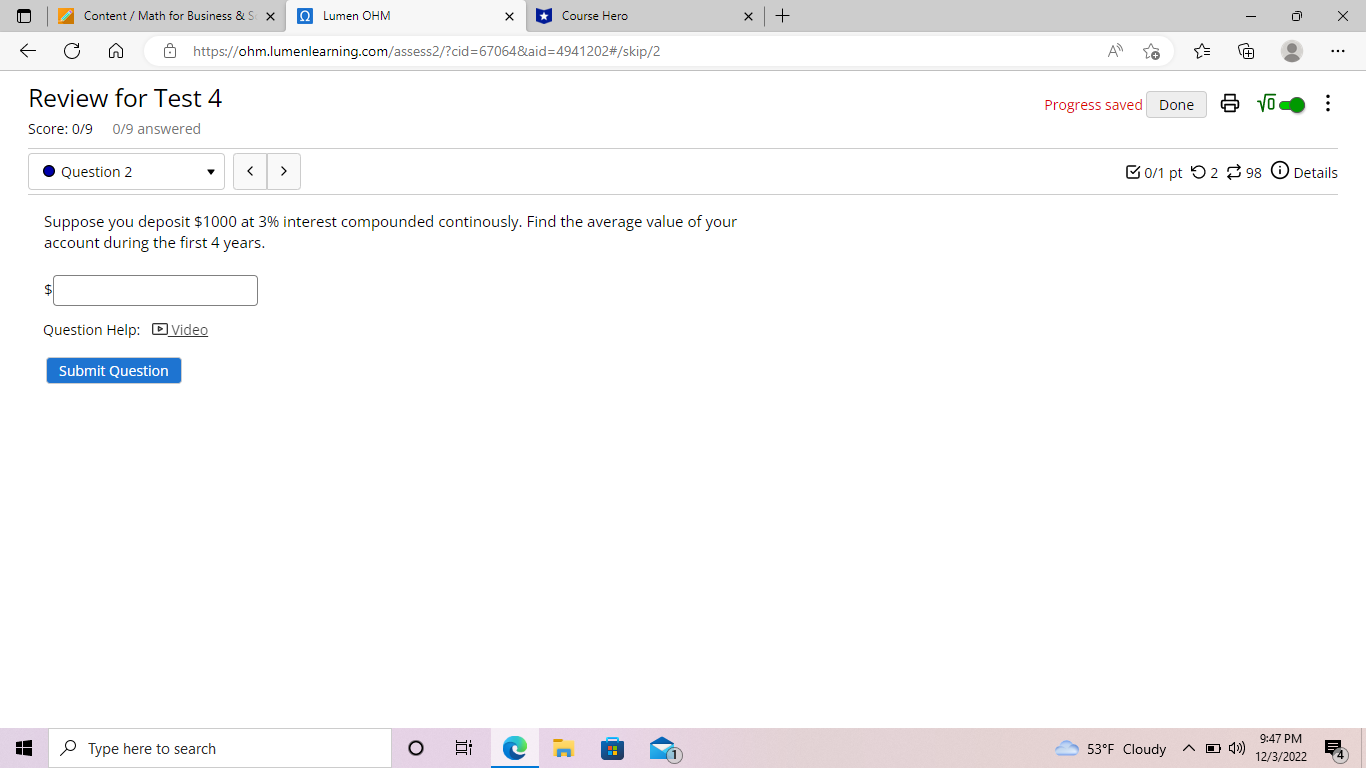Screen dimensions: 1366x768
Task: Open the tab actions menu icon
Action: click(24, 16)
